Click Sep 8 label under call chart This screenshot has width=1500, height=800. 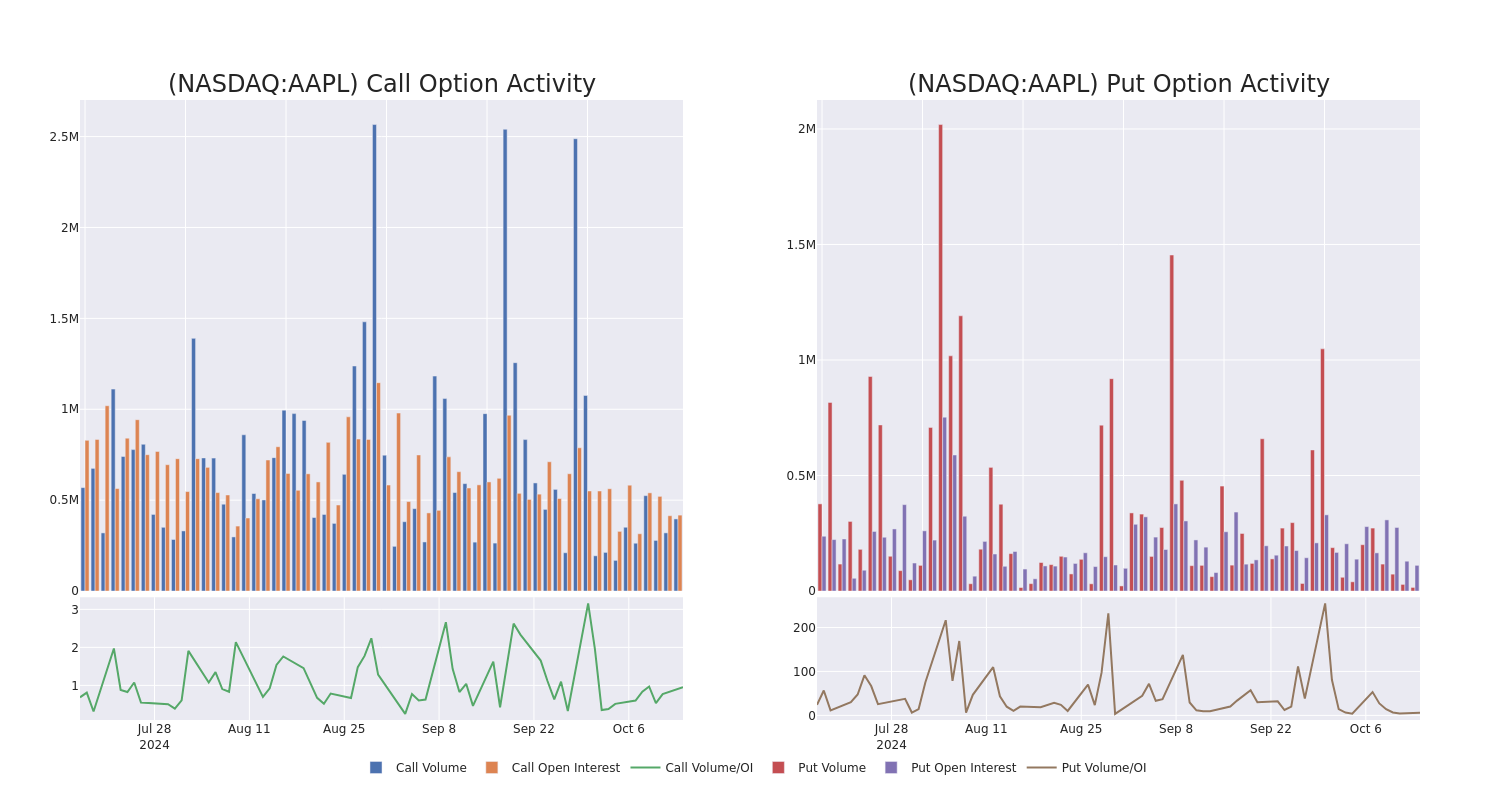(x=439, y=729)
